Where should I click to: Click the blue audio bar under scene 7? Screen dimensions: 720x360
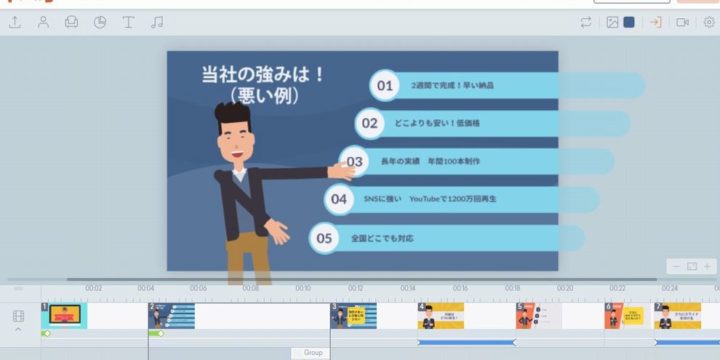[x=687, y=343]
